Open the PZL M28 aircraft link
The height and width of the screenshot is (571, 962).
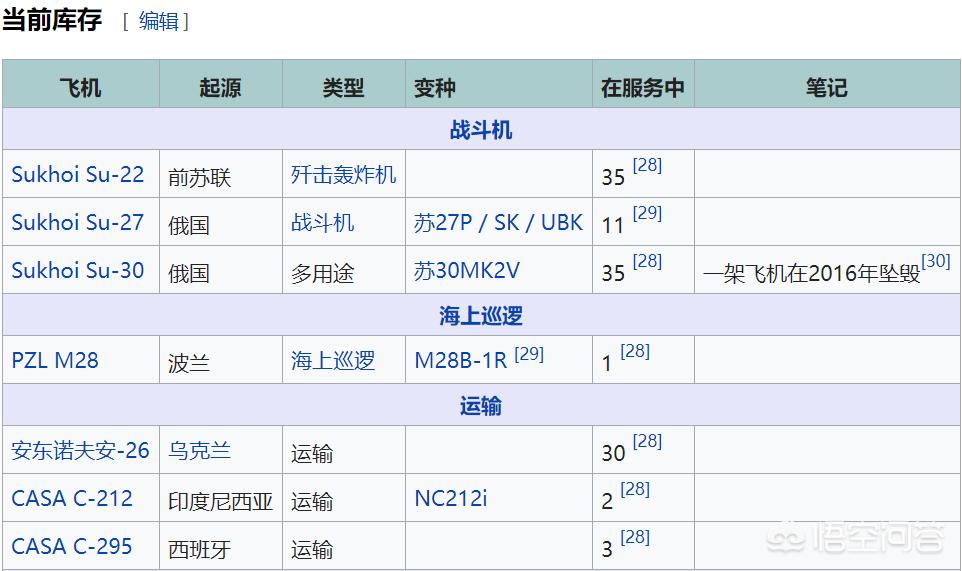pos(55,360)
